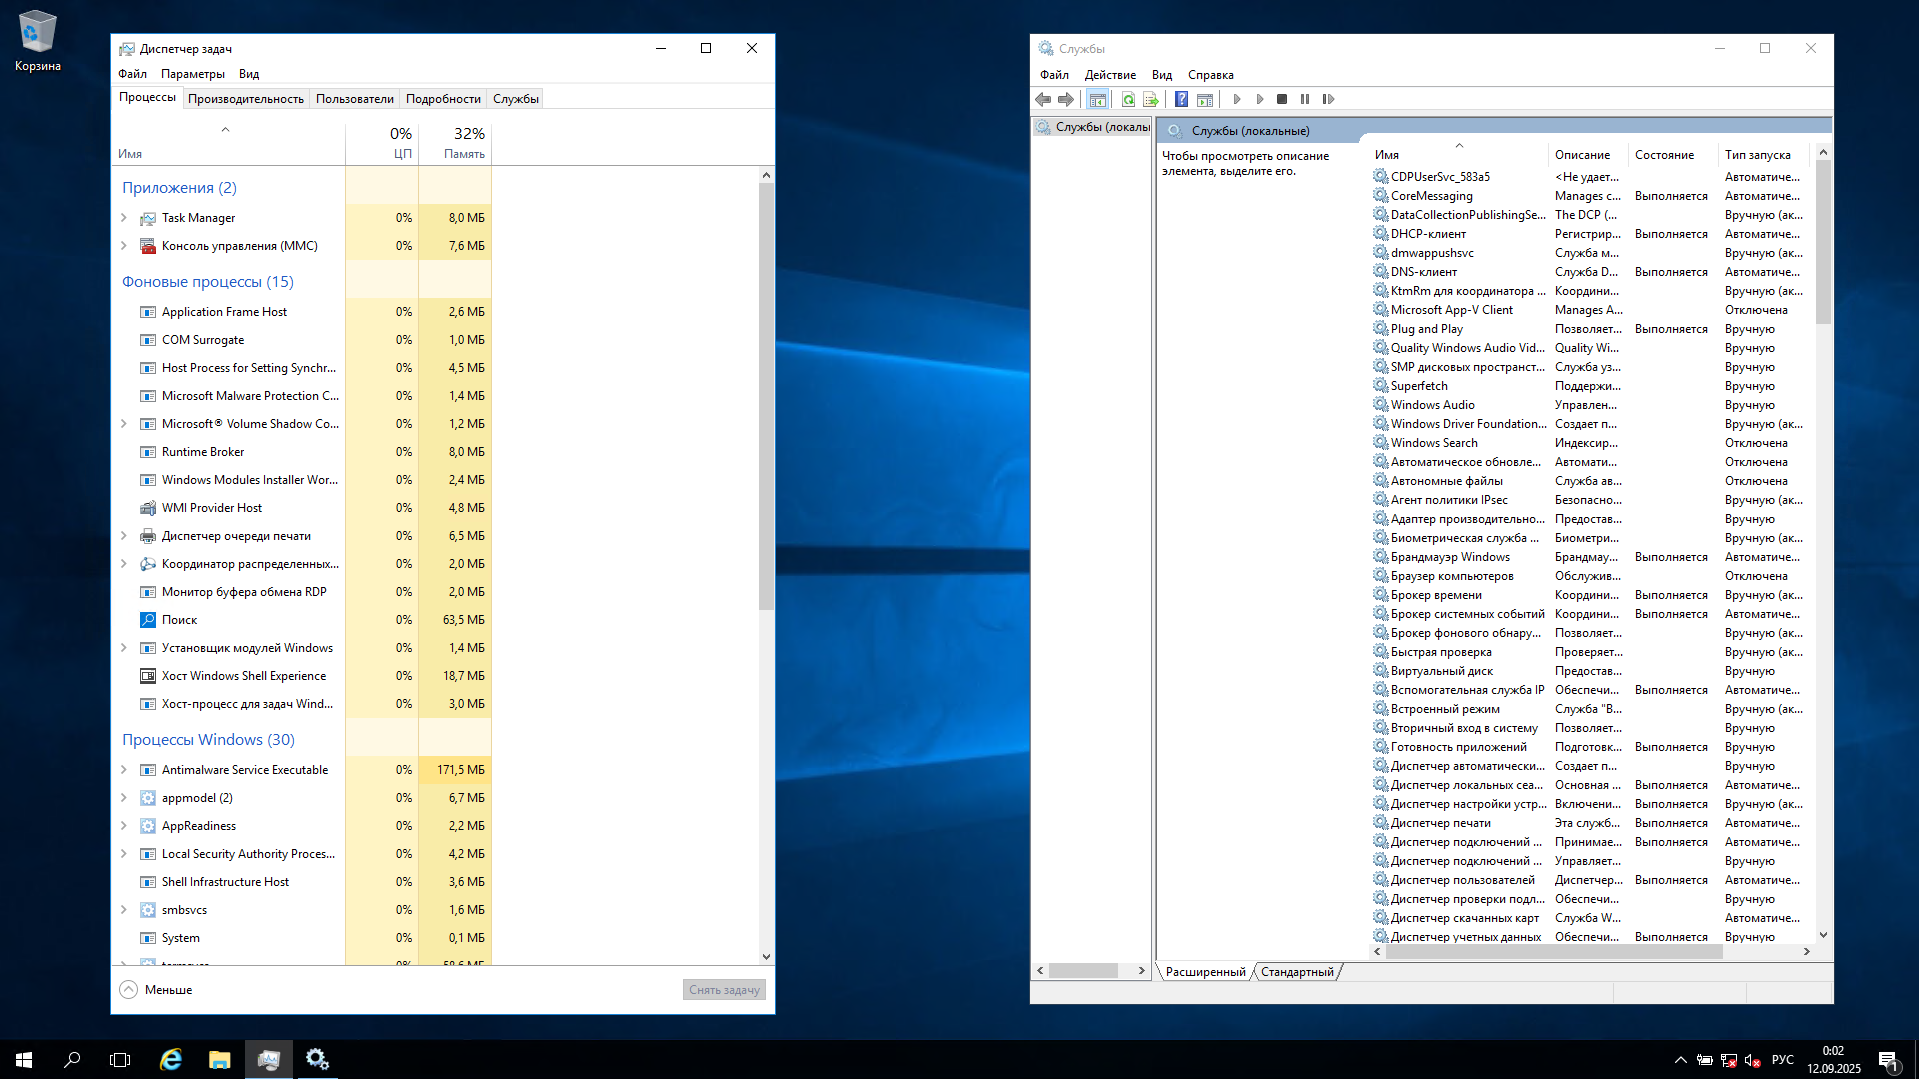Viewport: 1919px width, 1079px height.
Task: Open Task View from the taskbar
Action: (120, 1059)
